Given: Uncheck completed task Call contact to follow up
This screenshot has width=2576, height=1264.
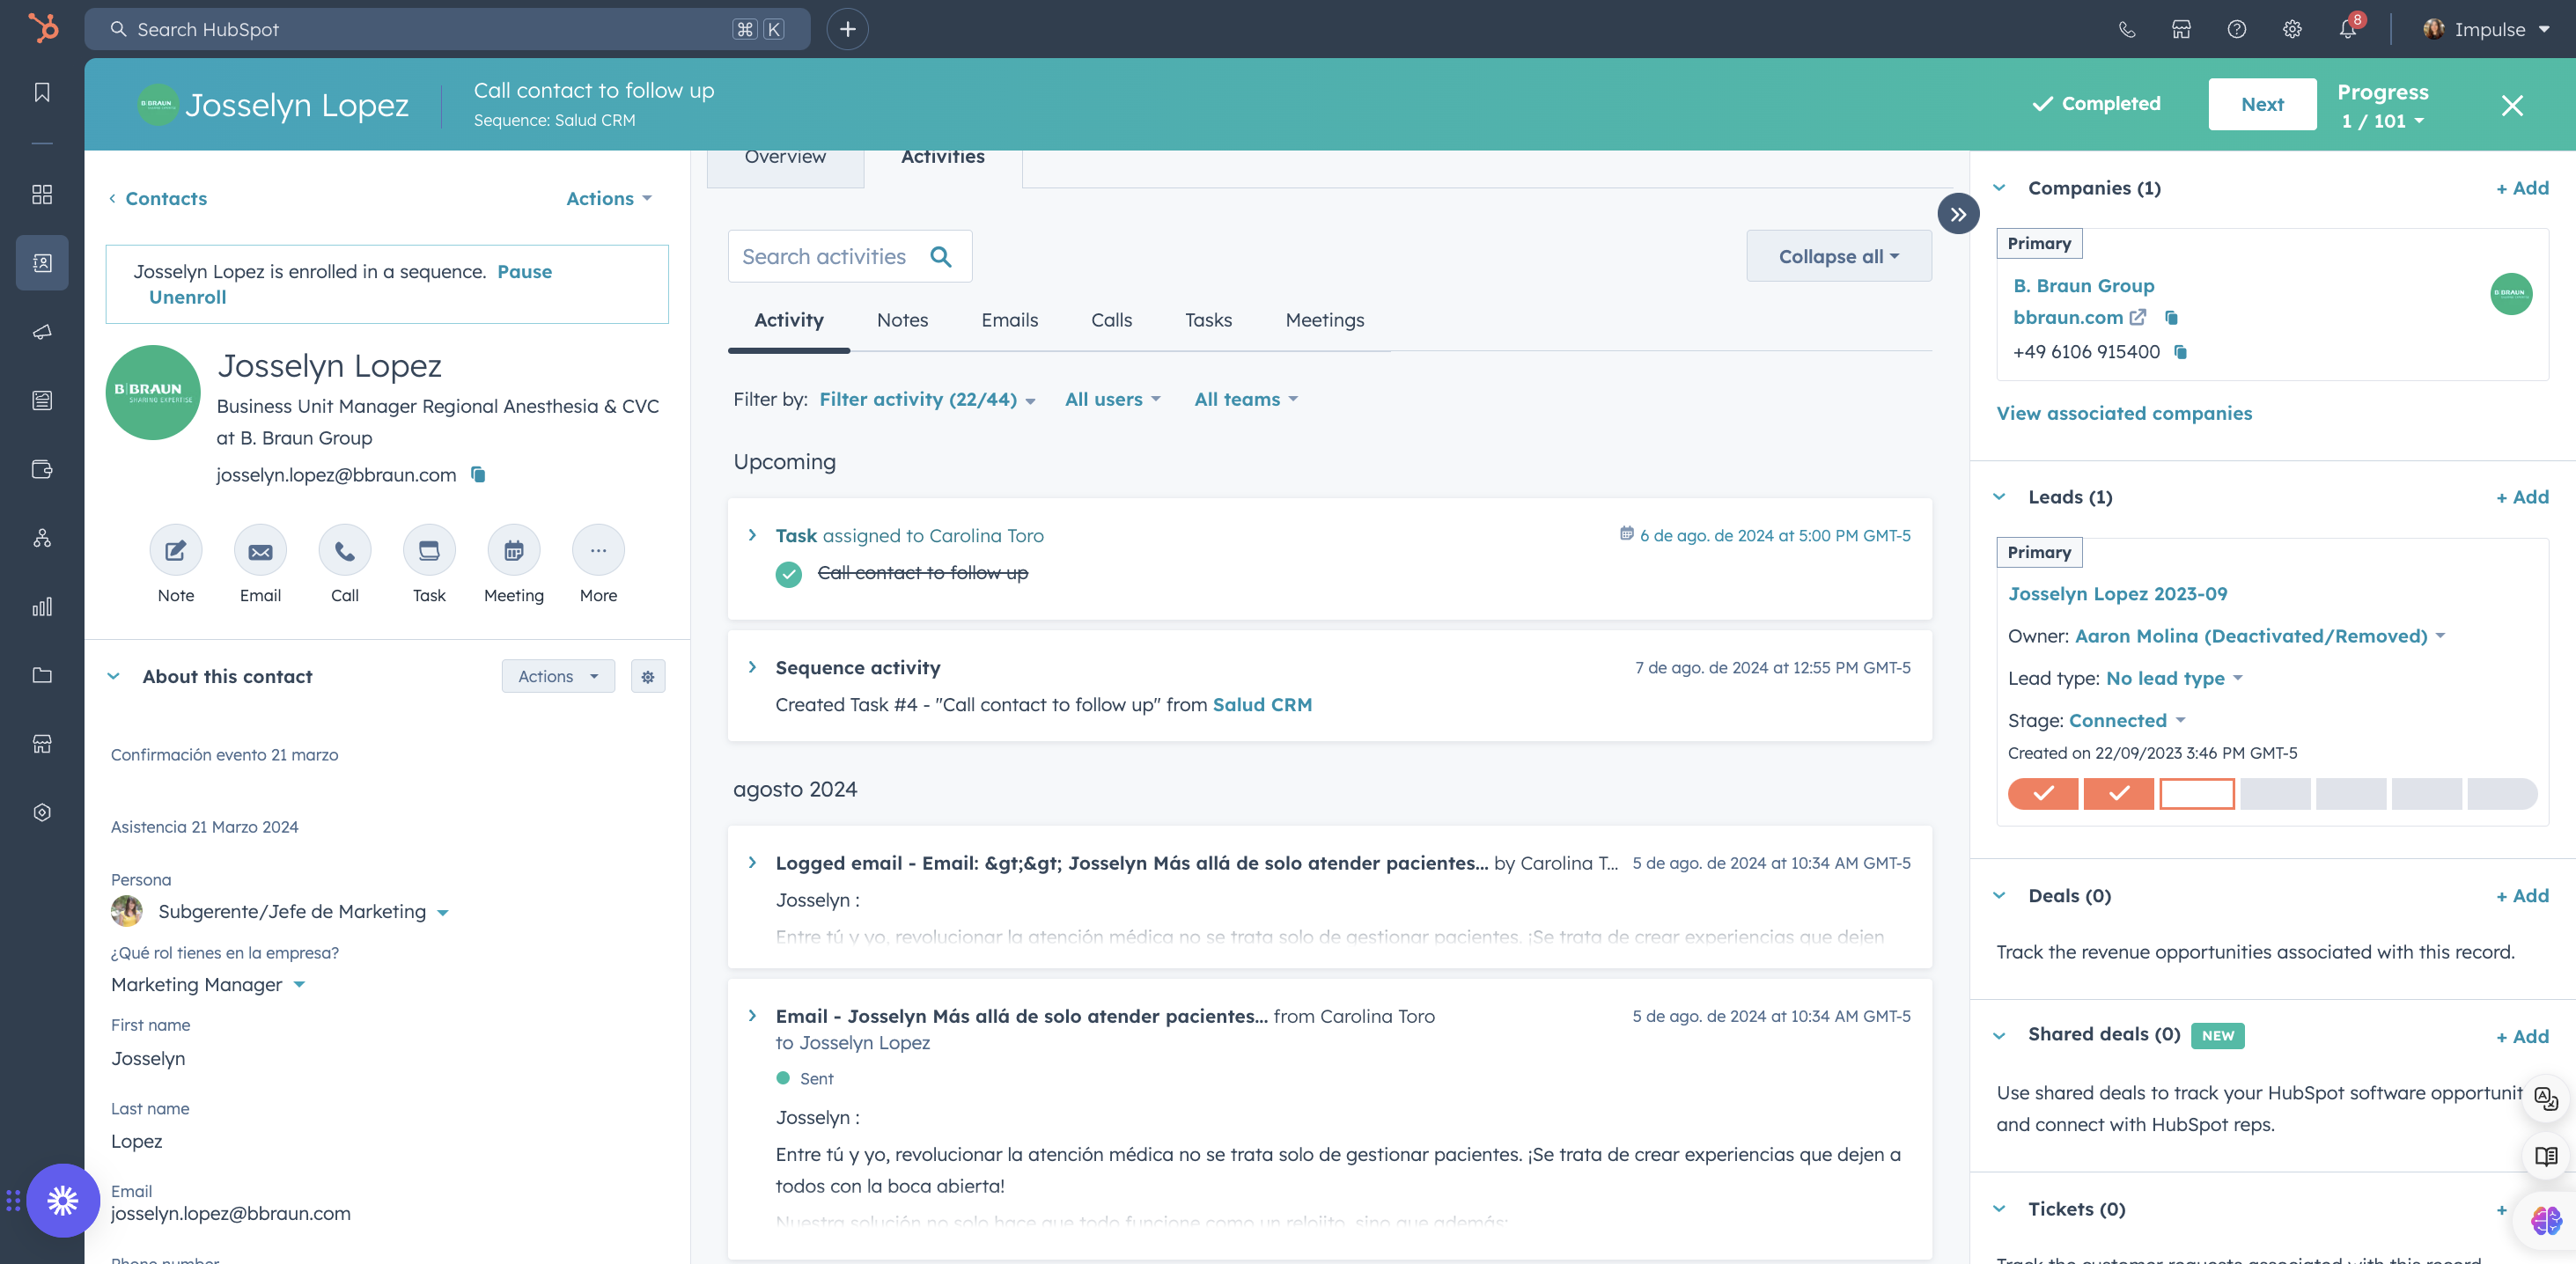Looking at the screenshot, I should 789,574.
